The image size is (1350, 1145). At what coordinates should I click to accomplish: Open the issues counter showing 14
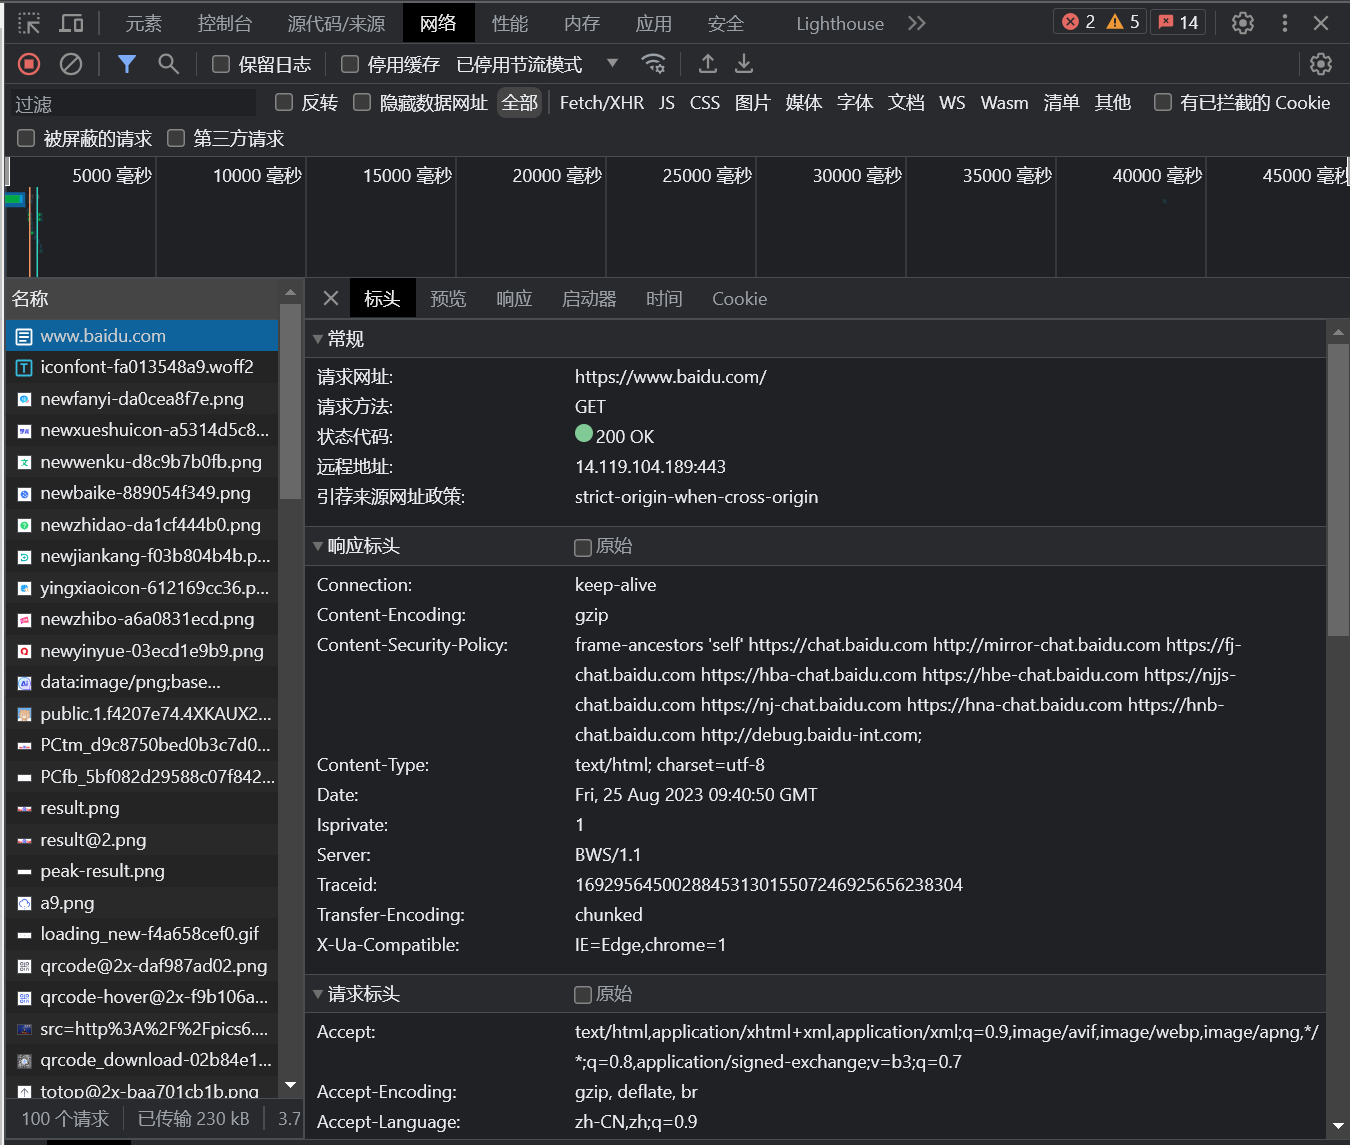pyautogui.click(x=1178, y=22)
